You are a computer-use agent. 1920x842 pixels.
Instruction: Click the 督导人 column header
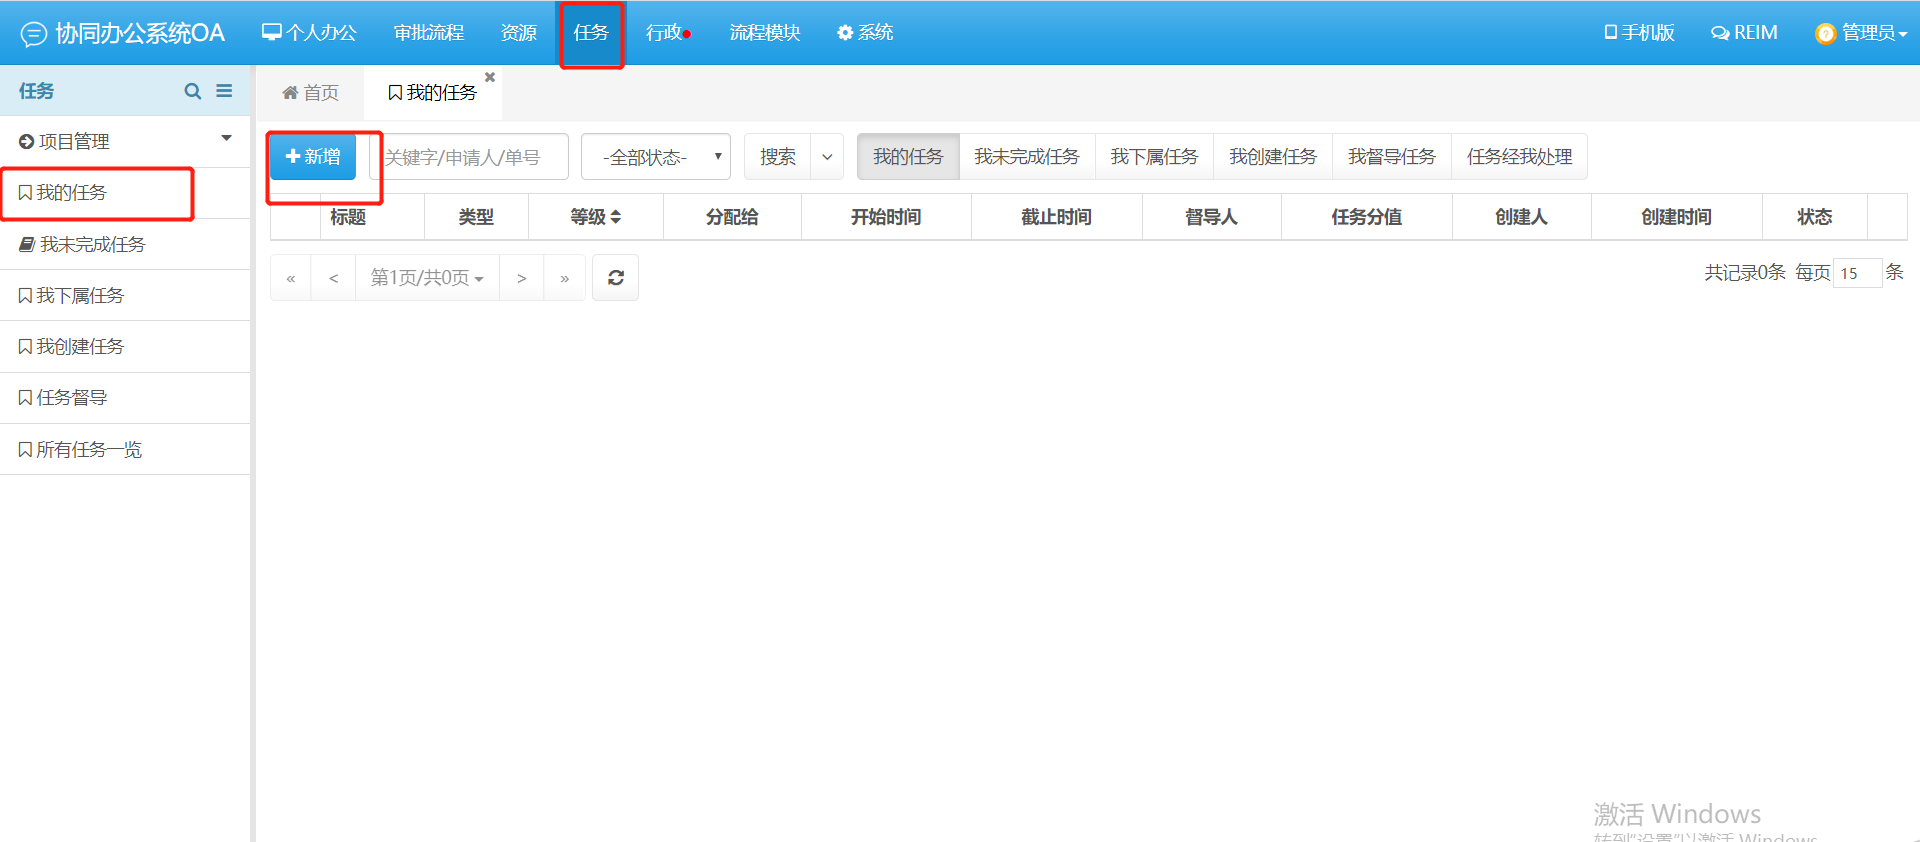[x=1211, y=217]
